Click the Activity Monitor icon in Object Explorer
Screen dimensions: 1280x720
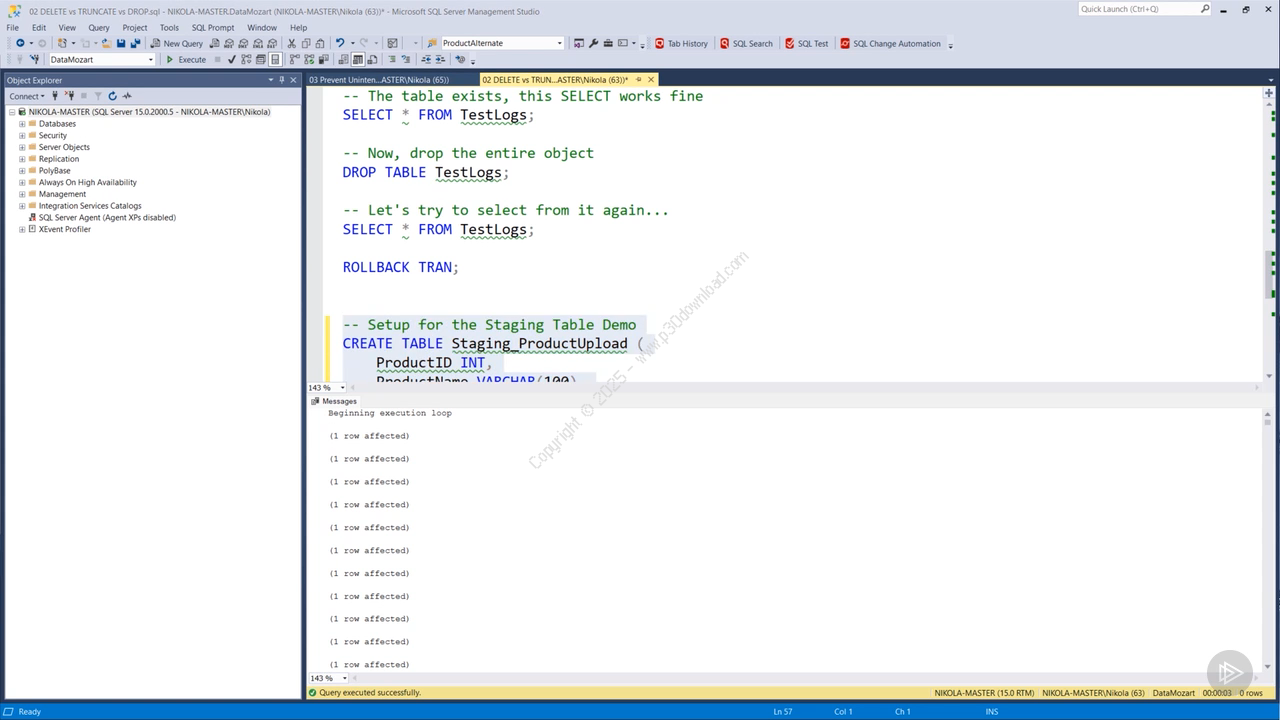127,96
